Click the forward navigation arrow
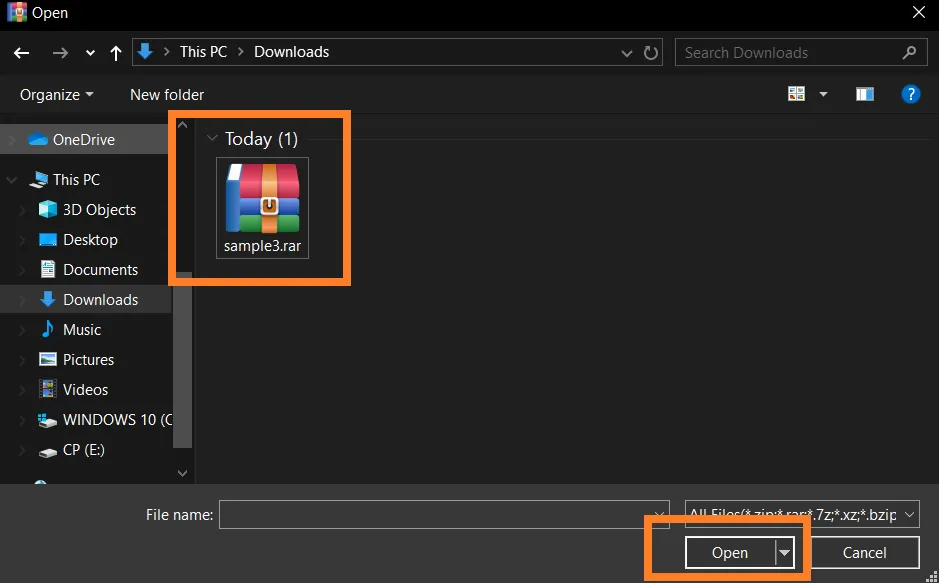 point(60,53)
